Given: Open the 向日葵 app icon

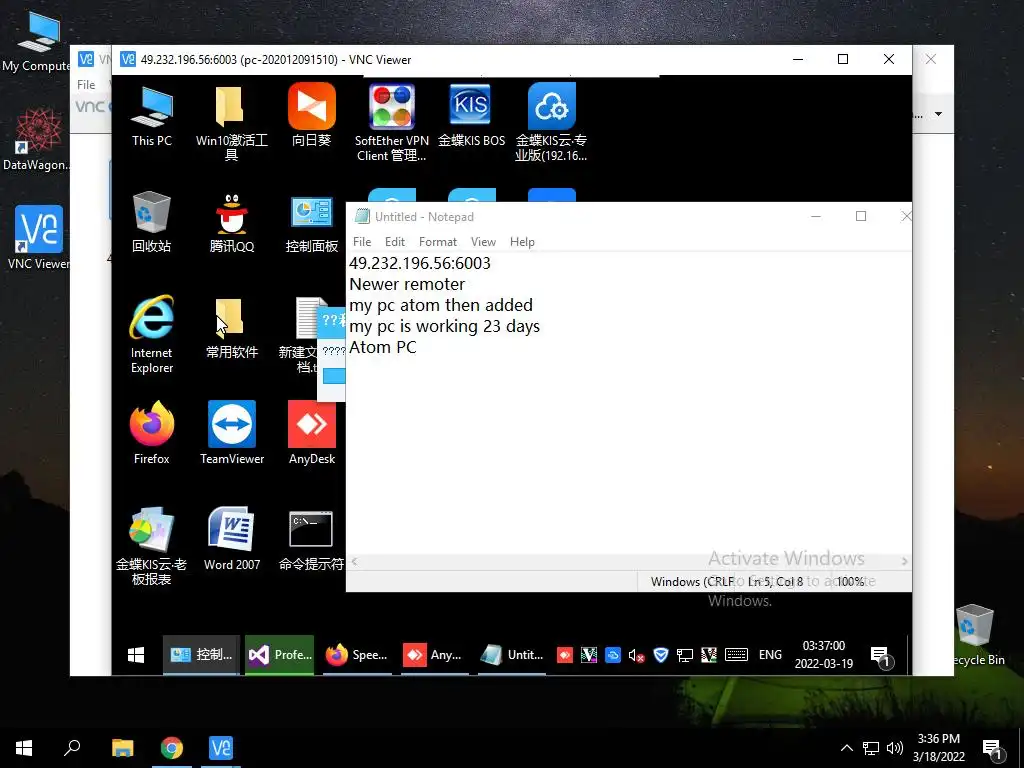Looking at the screenshot, I should click(x=312, y=116).
